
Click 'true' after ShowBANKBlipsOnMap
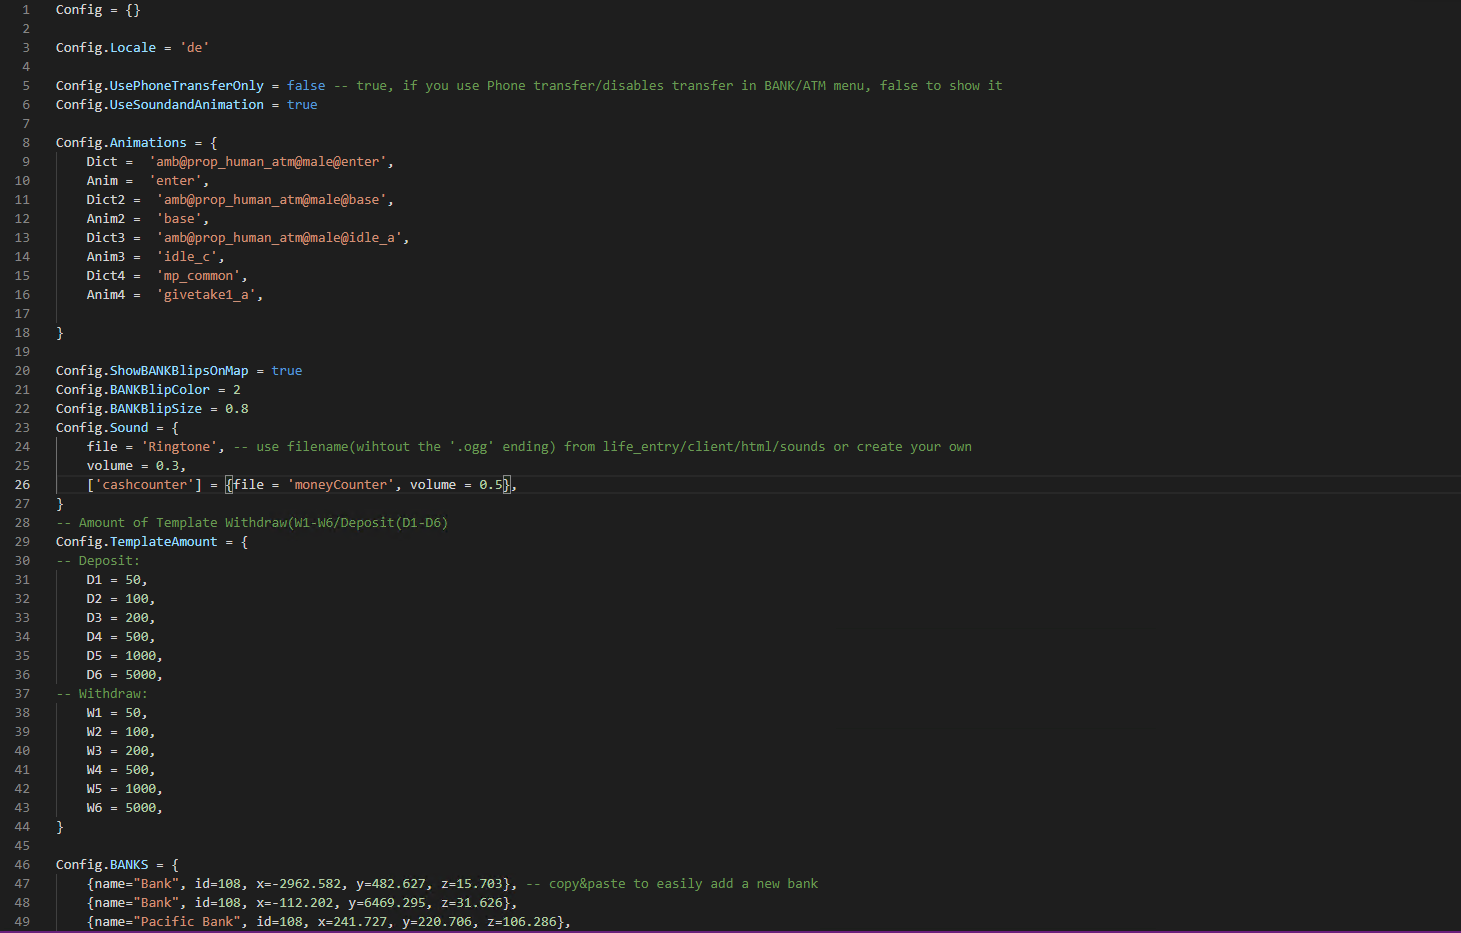click(x=287, y=371)
